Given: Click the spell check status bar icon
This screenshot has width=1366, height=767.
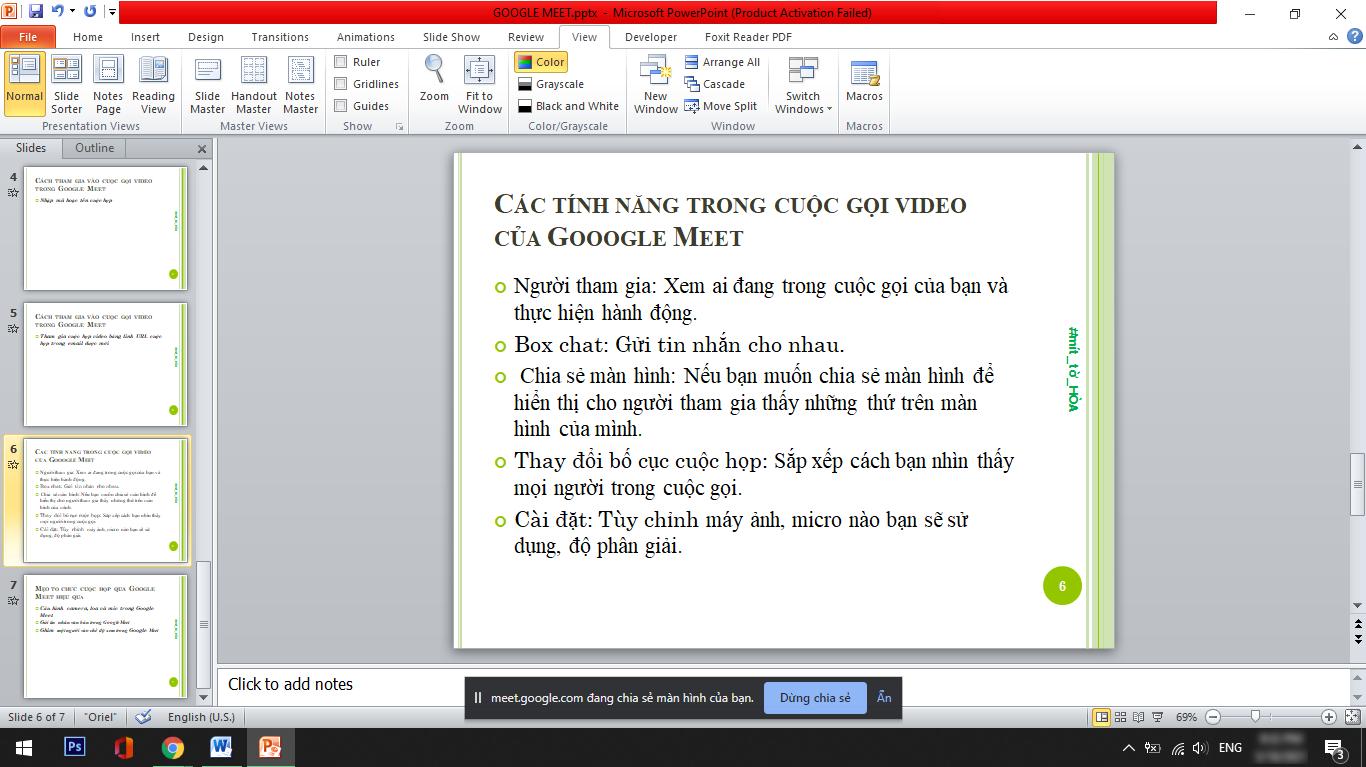Looking at the screenshot, I should point(143,717).
